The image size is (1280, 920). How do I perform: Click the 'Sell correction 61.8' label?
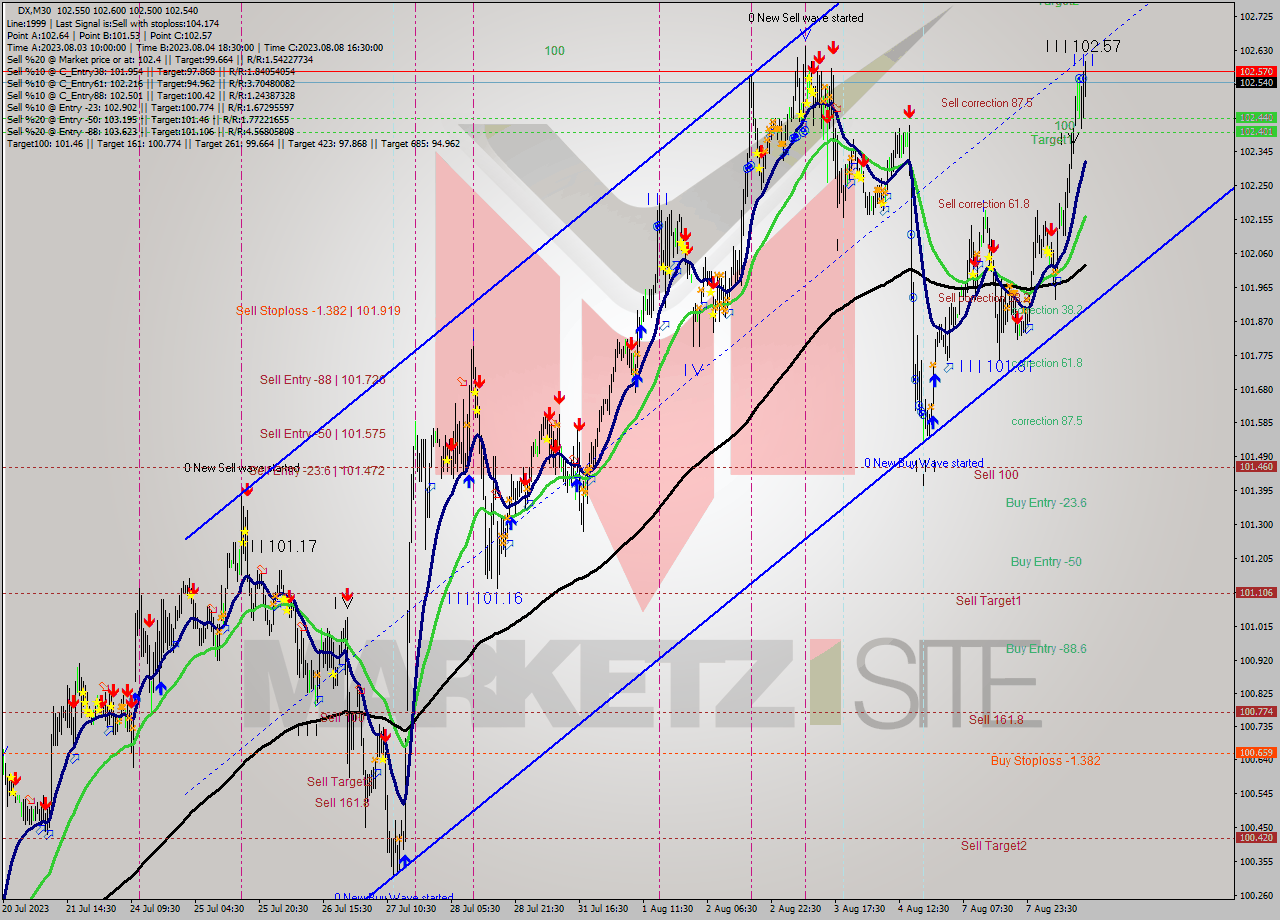983,204
